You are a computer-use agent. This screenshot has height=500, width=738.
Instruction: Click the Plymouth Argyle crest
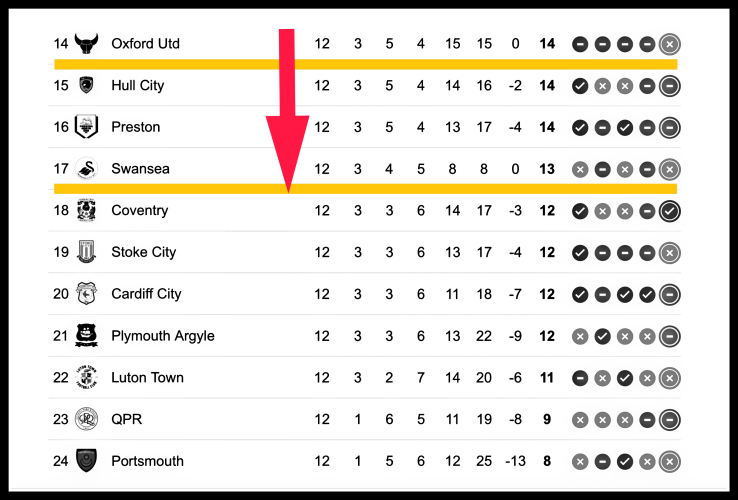pos(87,336)
